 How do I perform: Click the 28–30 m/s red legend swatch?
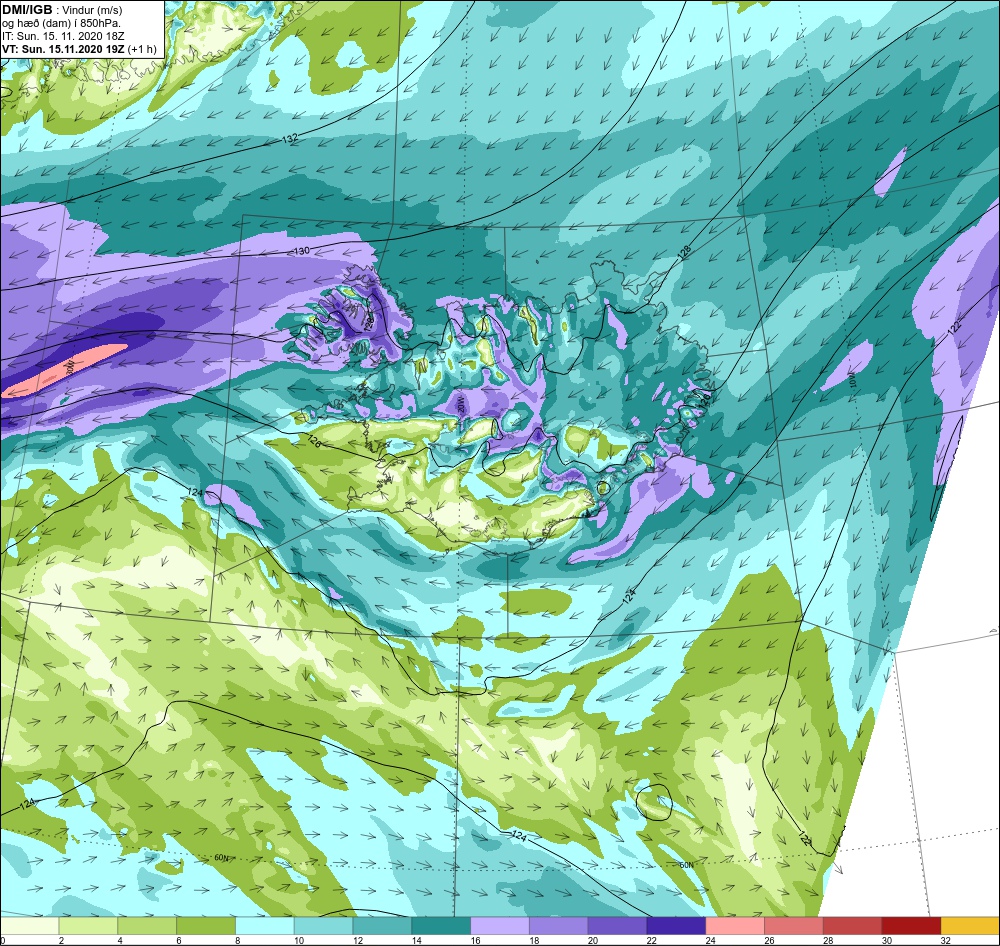[853, 925]
